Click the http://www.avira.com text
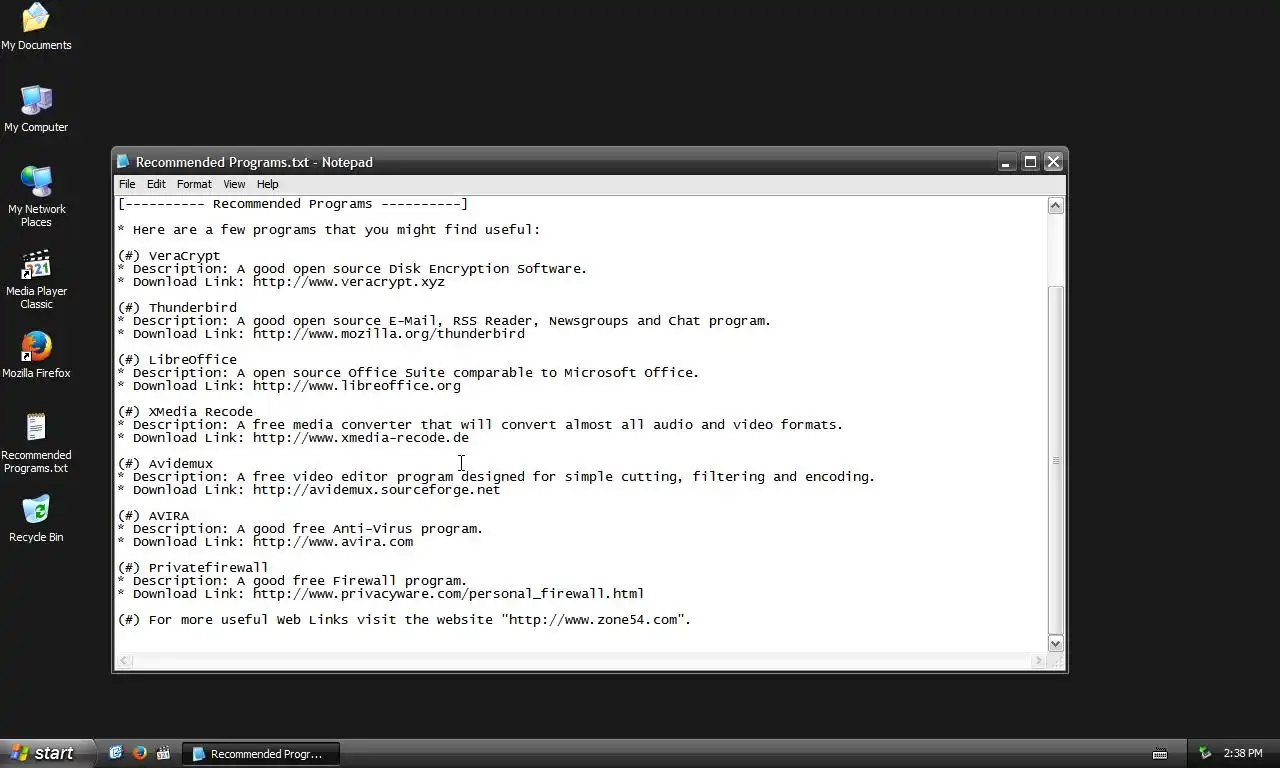Viewport: 1280px width, 768px height. point(332,542)
